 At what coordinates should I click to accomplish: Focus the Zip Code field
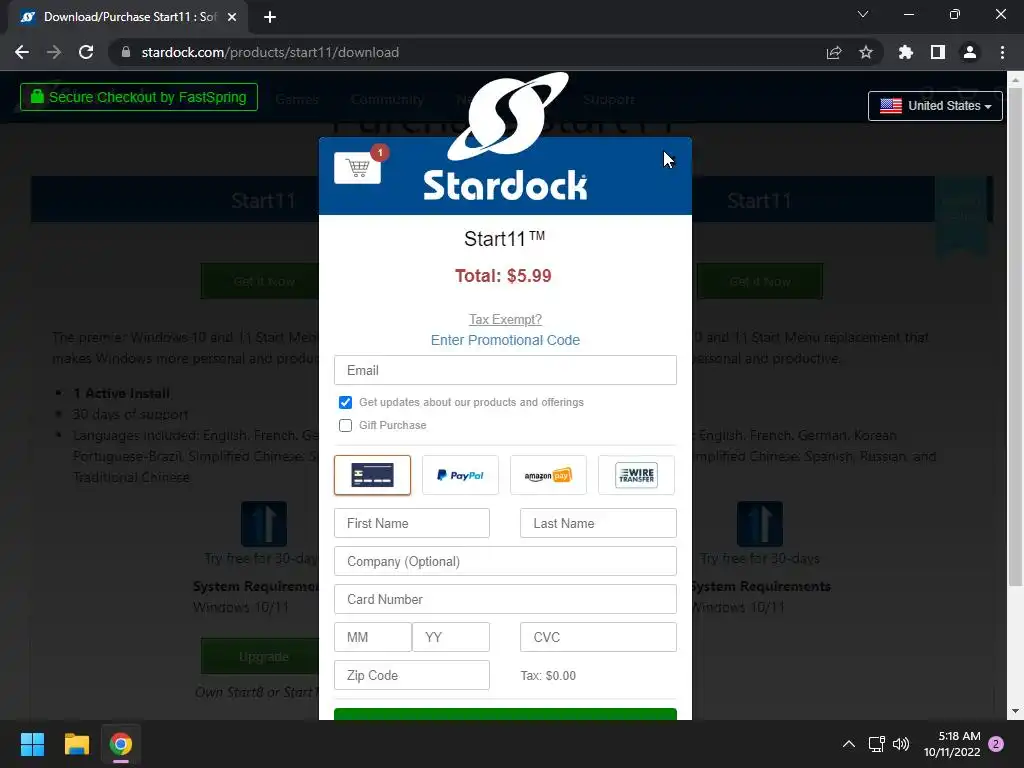point(411,675)
